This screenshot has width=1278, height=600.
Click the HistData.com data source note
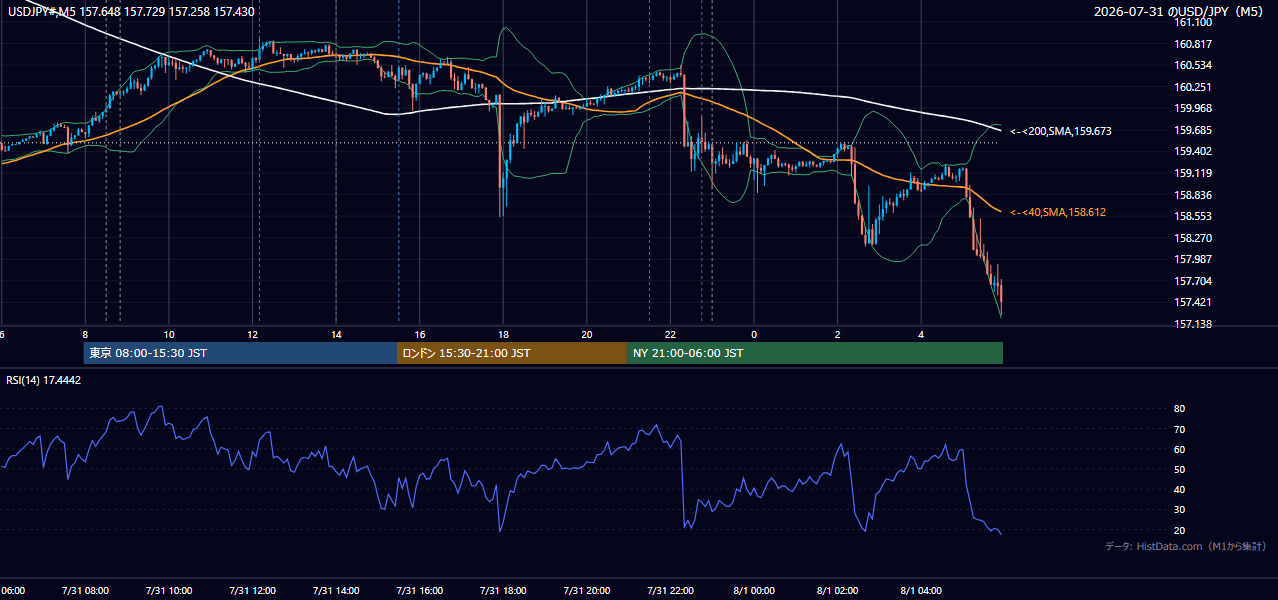pyautogui.click(x=1186, y=546)
